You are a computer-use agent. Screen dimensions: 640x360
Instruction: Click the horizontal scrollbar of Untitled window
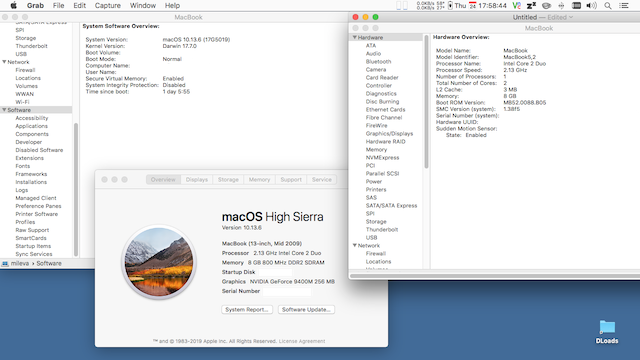495,276
